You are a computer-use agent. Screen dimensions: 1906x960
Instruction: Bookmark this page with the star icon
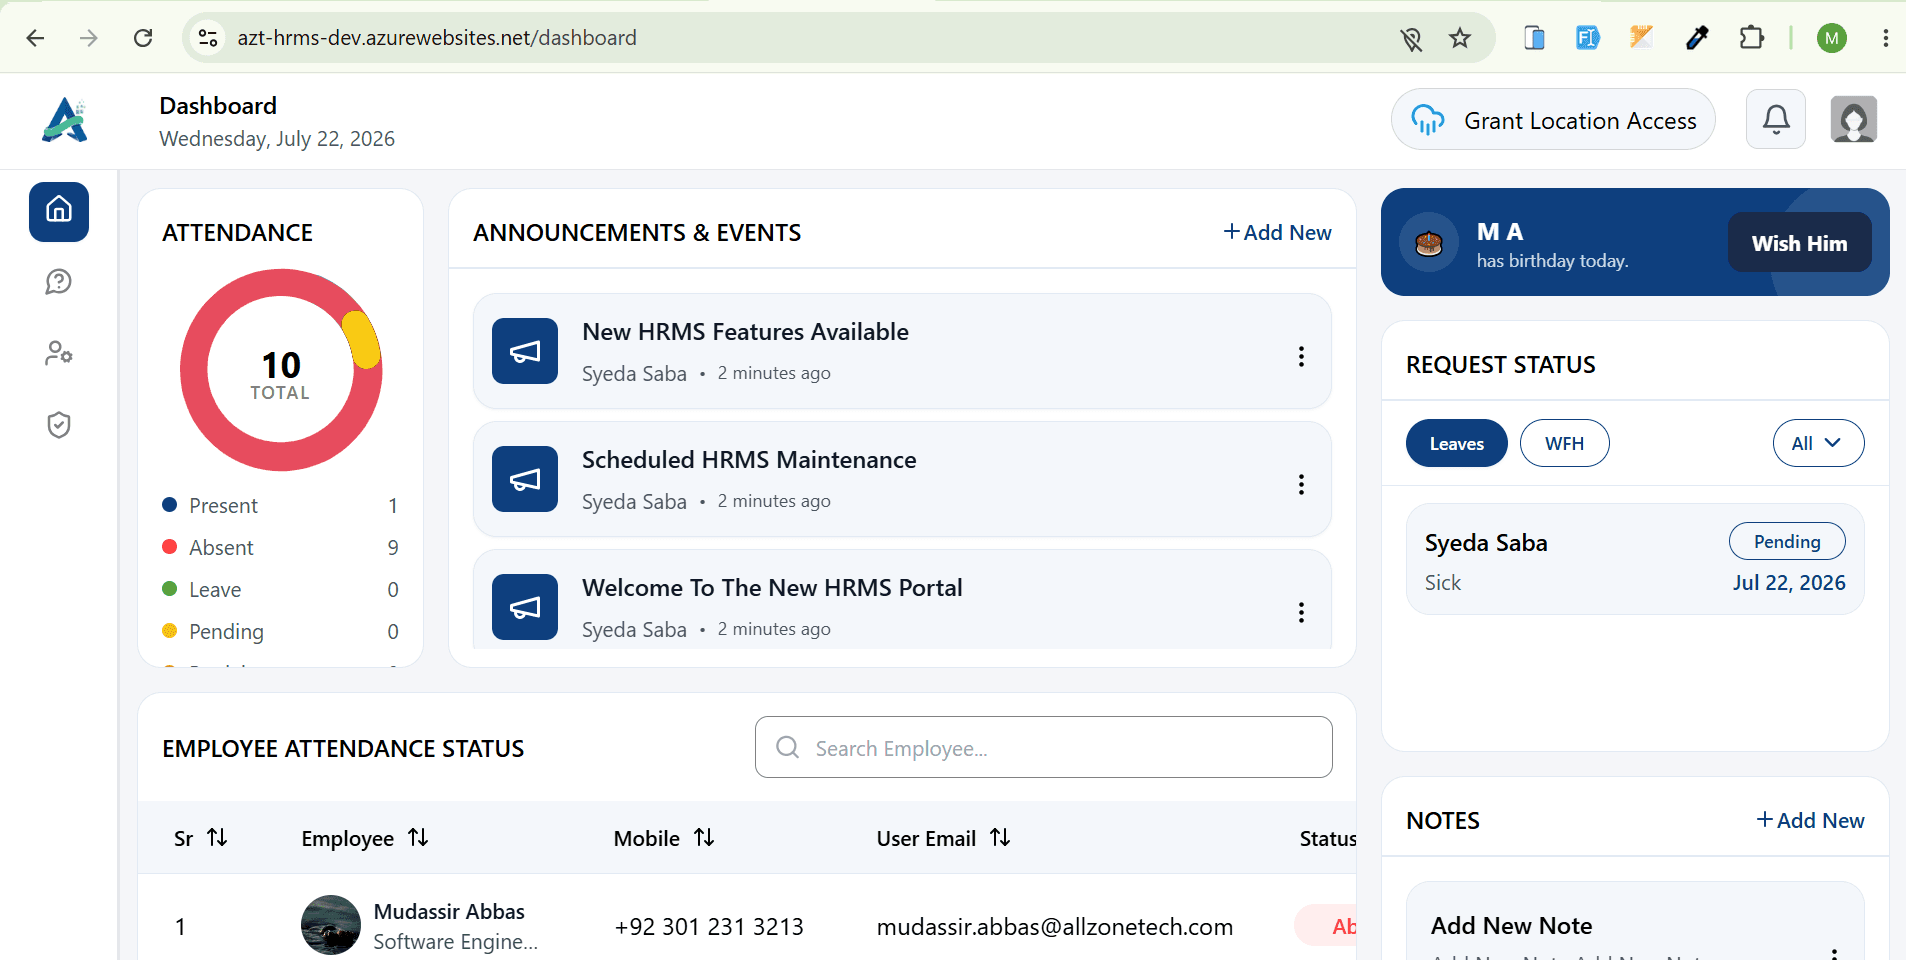[x=1460, y=38]
